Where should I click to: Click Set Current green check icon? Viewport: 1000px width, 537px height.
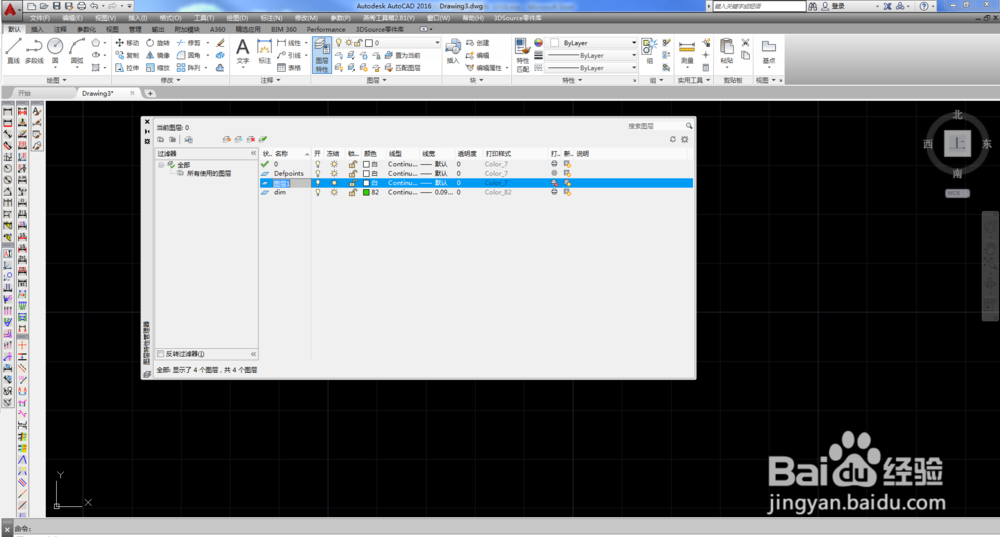[263, 139]
